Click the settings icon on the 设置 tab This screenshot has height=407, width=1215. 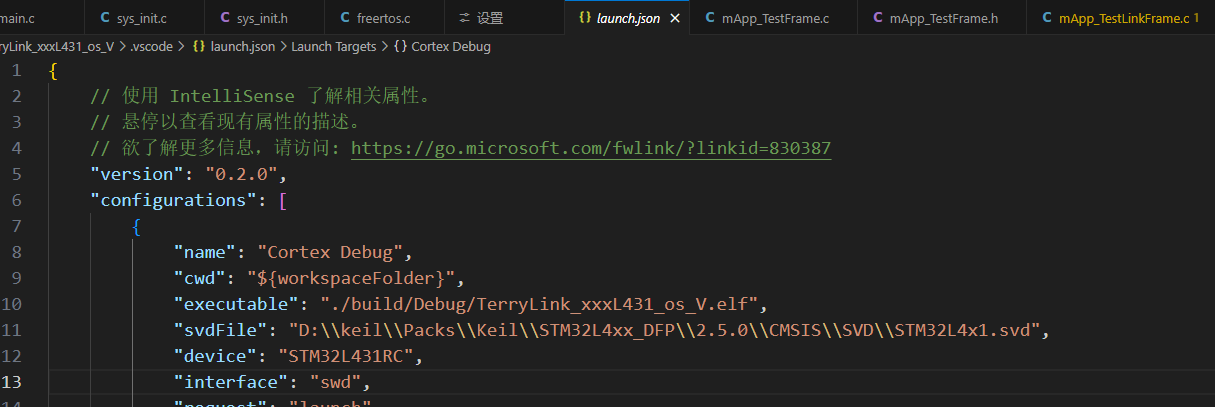[x=464, y=18]
